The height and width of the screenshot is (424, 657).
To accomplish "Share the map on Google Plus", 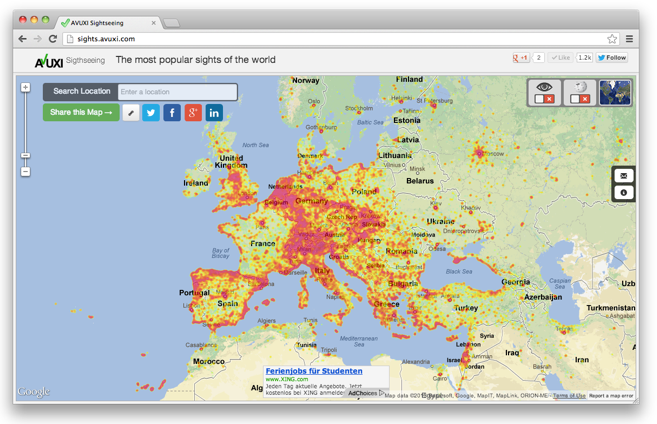I will (193, 113).
